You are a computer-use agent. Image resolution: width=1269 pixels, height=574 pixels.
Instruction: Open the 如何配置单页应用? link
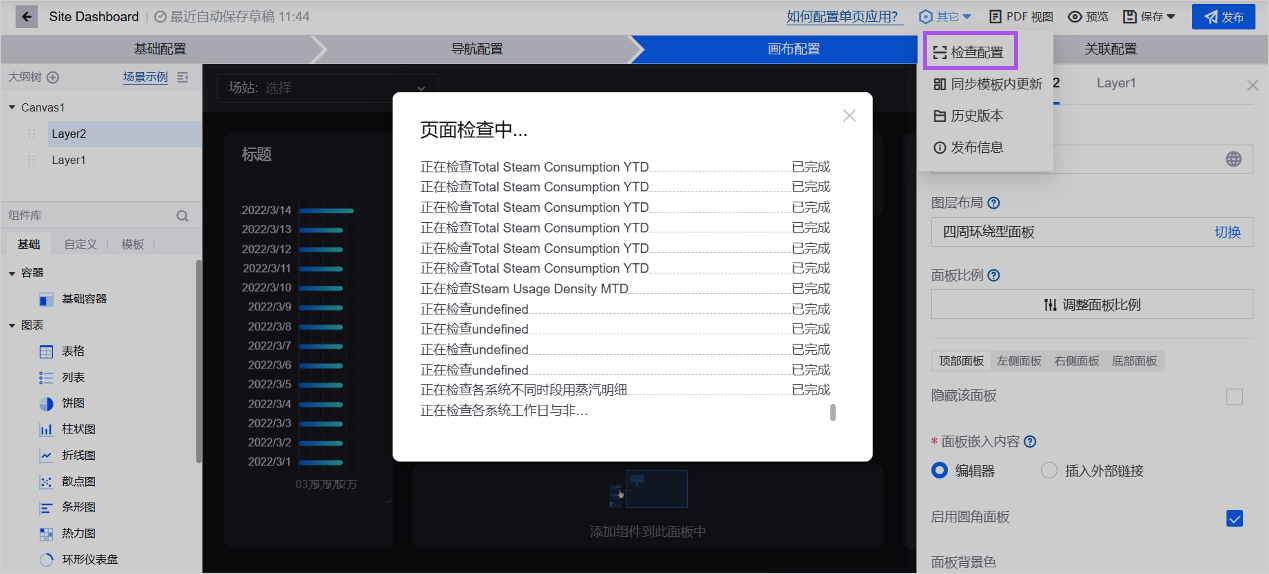[x=842, y=17]
